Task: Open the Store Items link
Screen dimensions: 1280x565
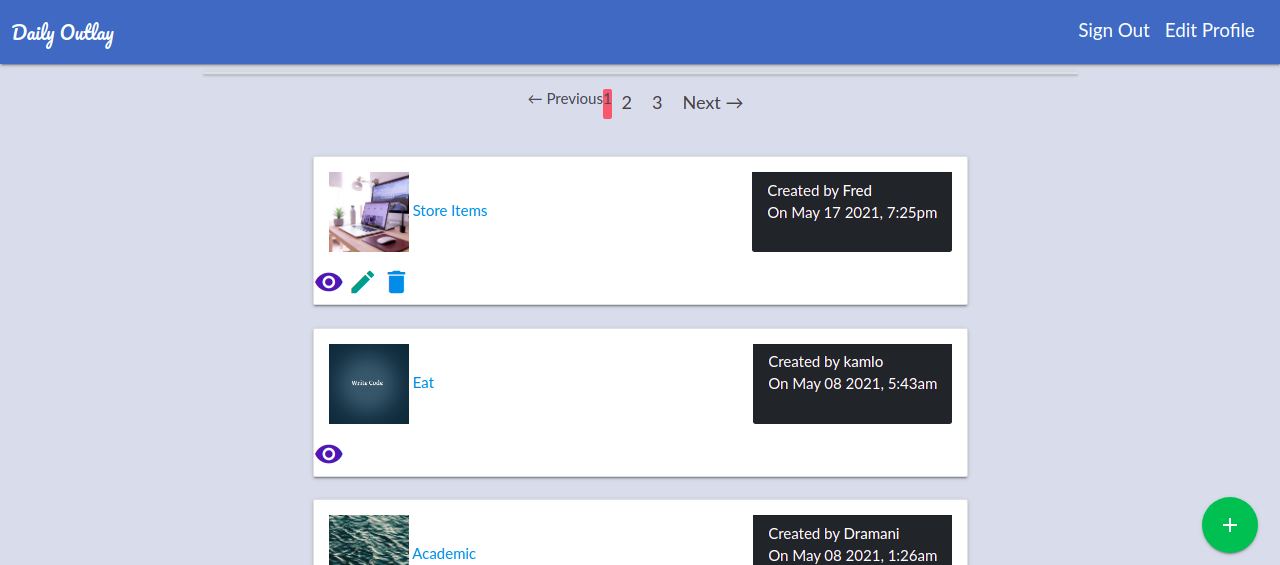Action: point(450,211)
